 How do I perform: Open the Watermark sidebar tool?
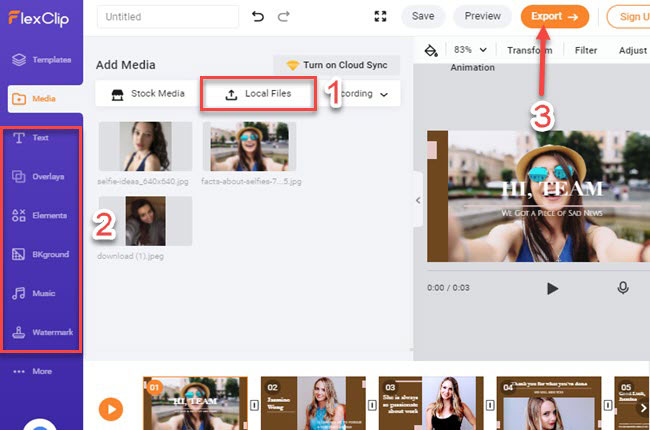42,332
